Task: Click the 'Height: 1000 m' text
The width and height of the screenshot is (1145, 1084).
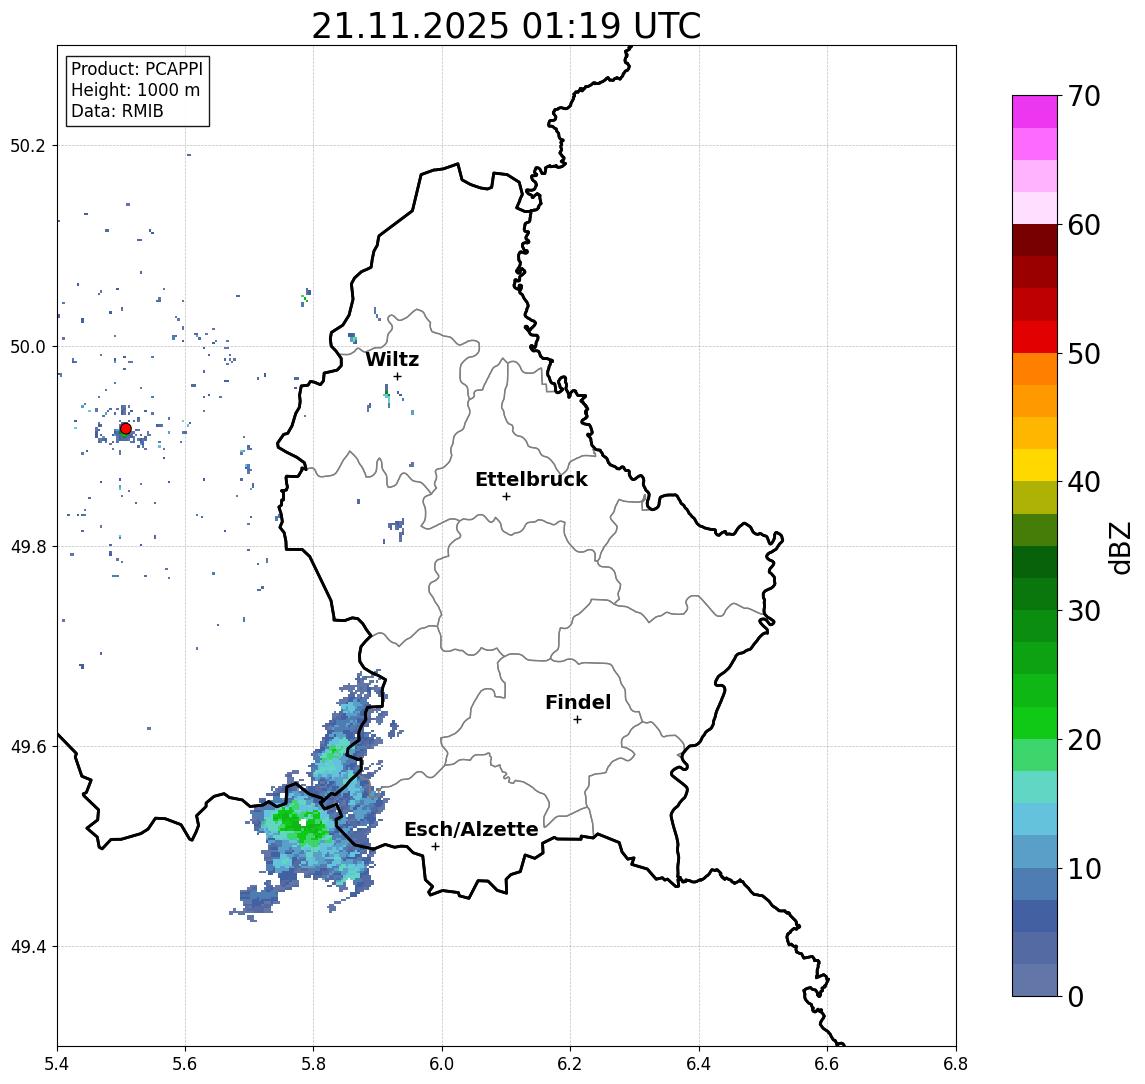Action: 135,90
